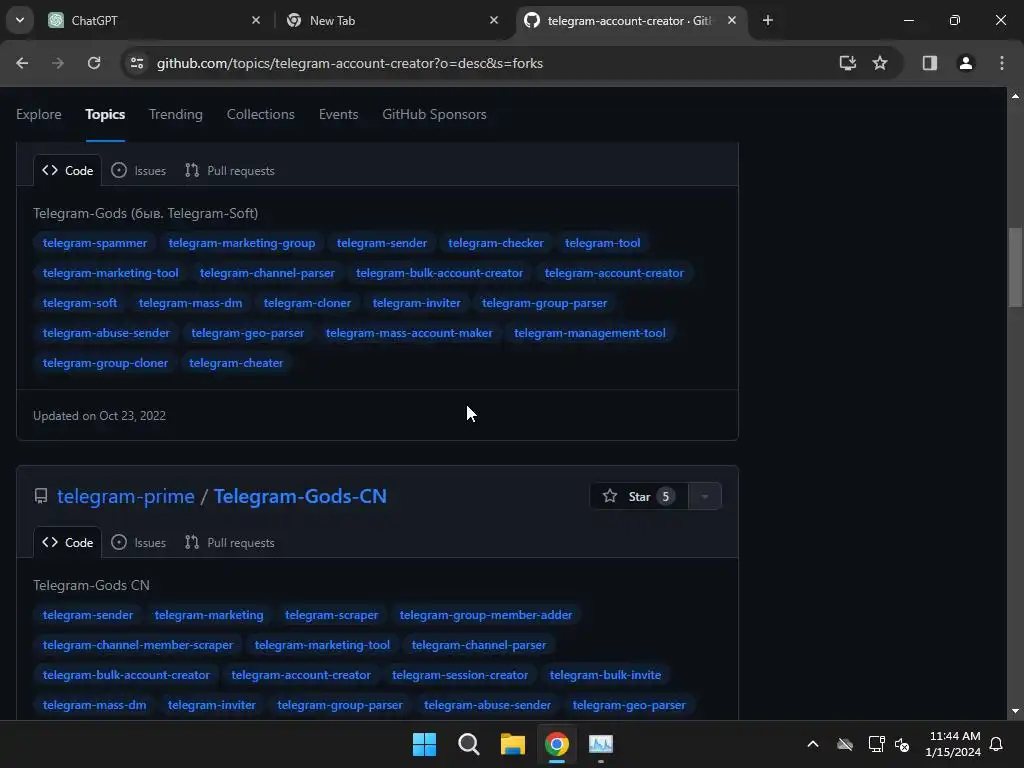The width and height of the screenshot is (1024, 768).
Task: Open Code tab of Telegram-Gods-CN card
Action: tap(67, 543)
